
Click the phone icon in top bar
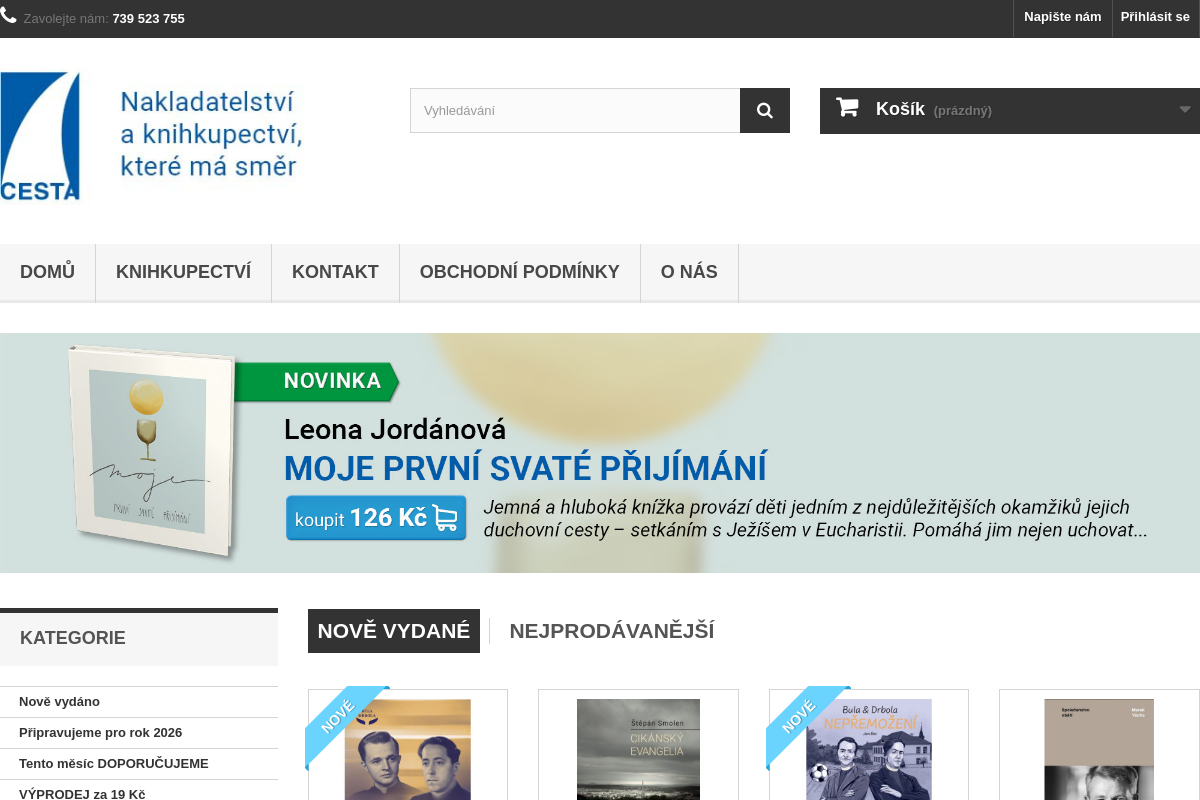point(9,16)
